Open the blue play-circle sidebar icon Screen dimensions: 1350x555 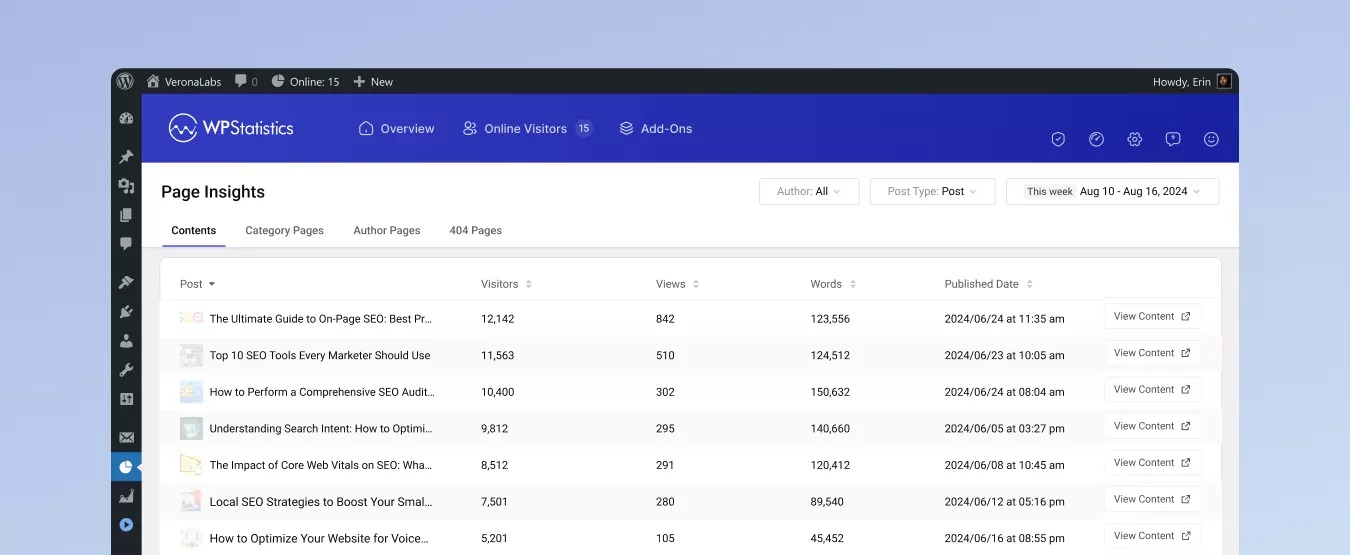click(x=126, y=524)
